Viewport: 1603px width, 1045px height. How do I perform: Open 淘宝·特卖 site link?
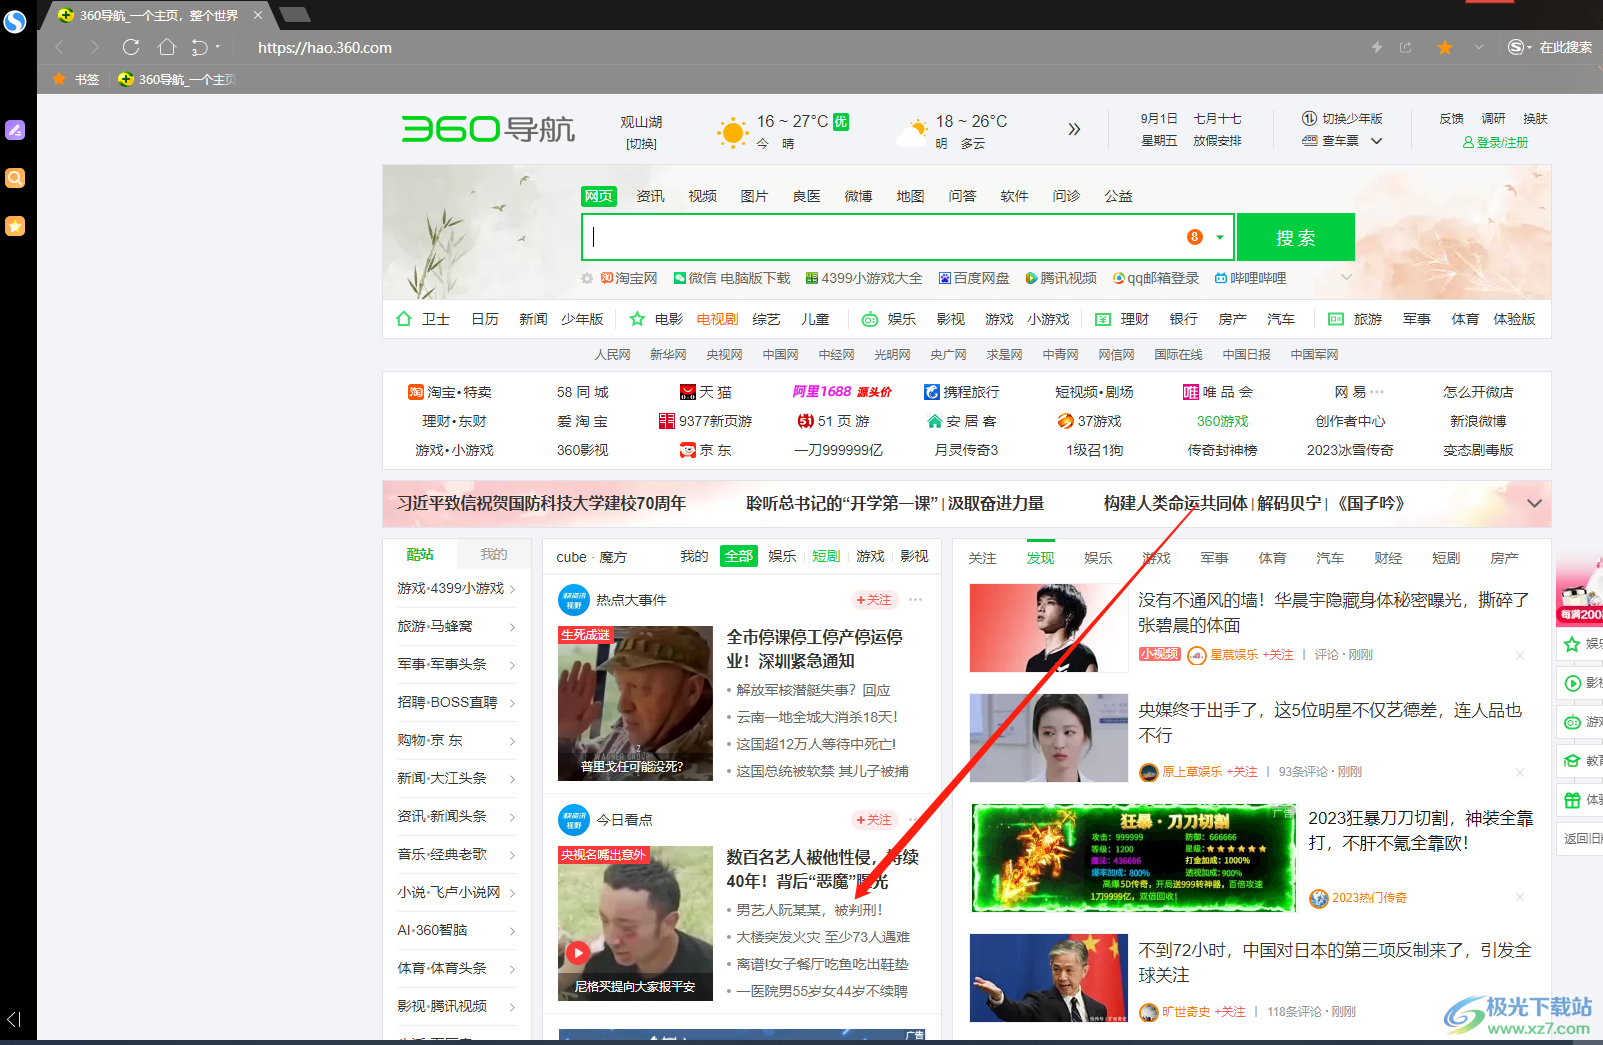(x=450, y=392)
